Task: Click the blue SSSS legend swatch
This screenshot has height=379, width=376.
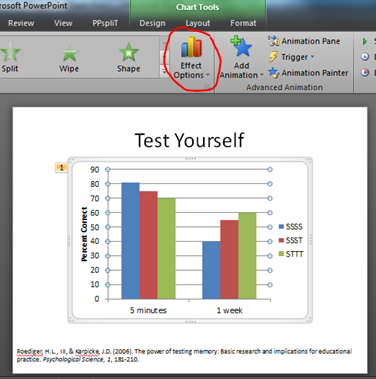Action: pos(281,227)
